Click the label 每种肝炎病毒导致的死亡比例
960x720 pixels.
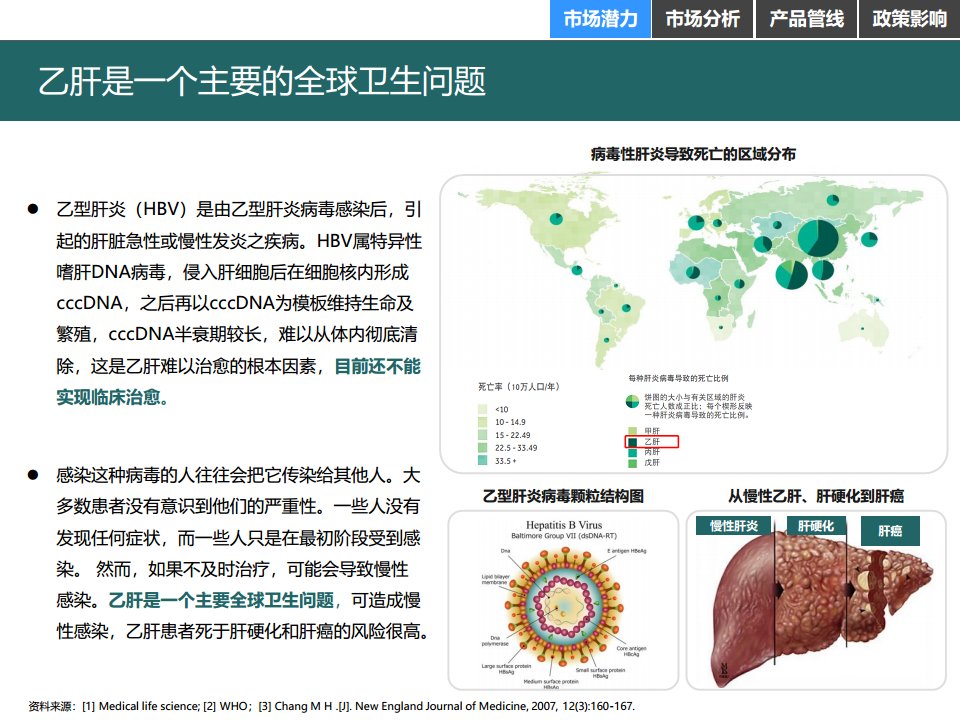678,378
